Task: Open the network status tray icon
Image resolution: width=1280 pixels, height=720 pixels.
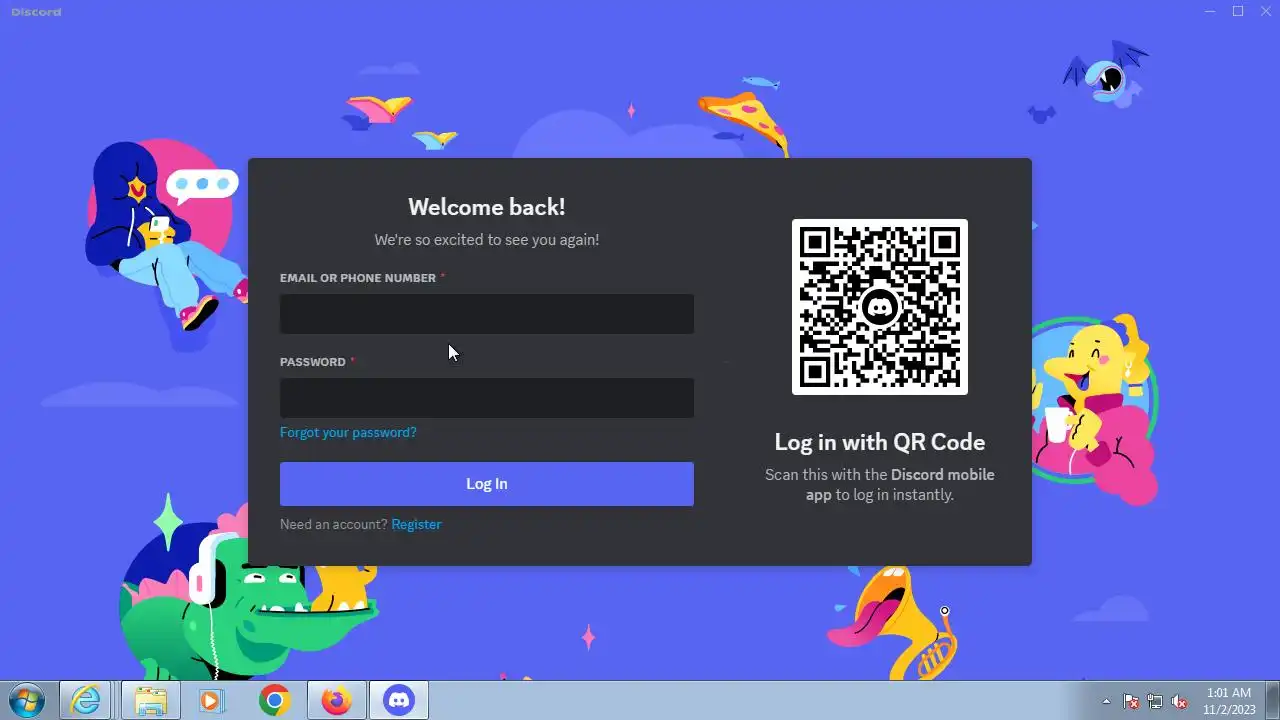Action: [x=1155, y=701]
